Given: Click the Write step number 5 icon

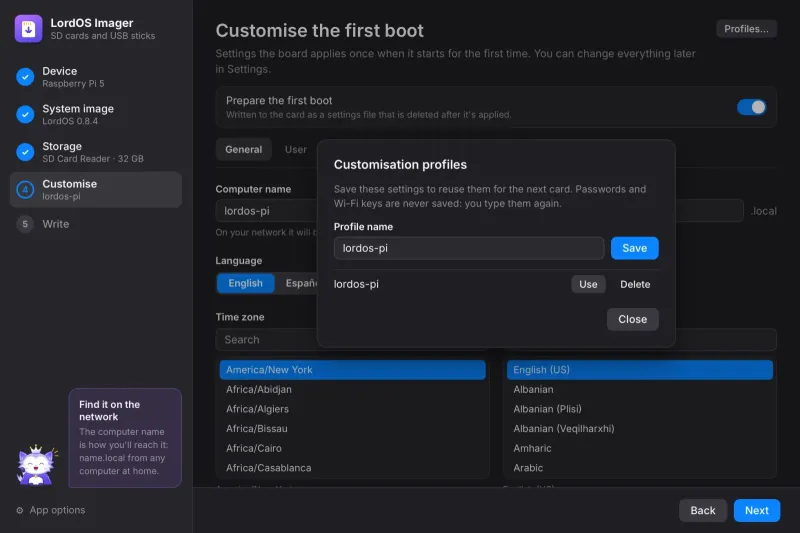Looking at the screenshot, I should 25,224.
